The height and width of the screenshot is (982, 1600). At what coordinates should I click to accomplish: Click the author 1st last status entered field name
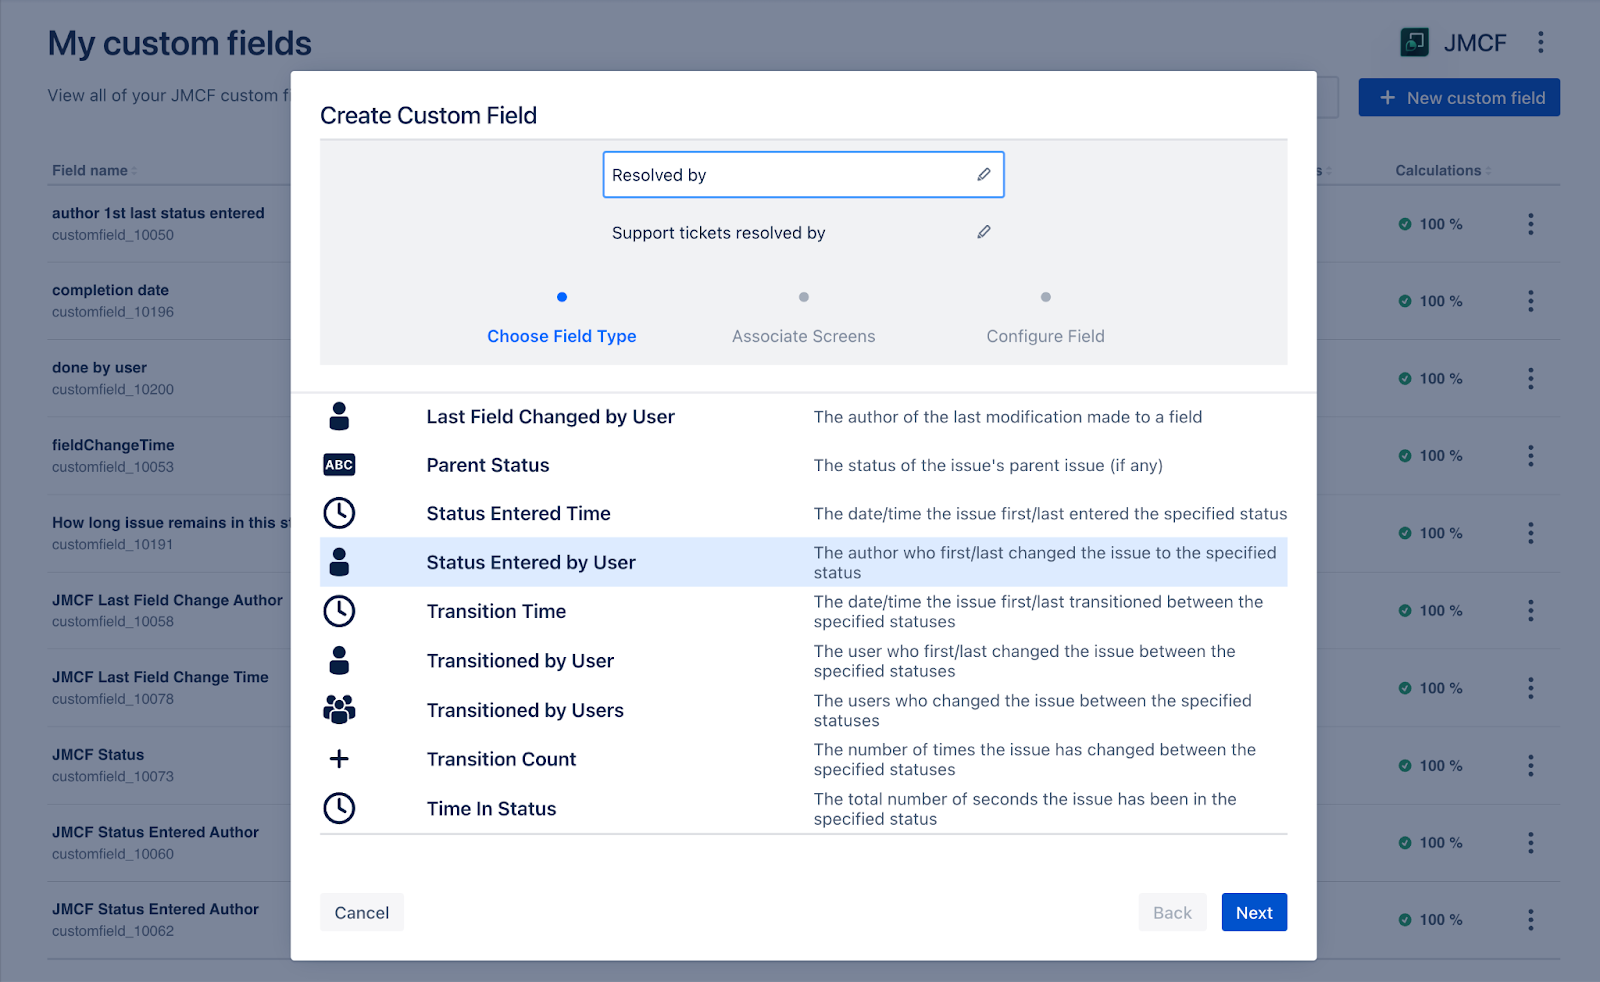click(158, 213)
